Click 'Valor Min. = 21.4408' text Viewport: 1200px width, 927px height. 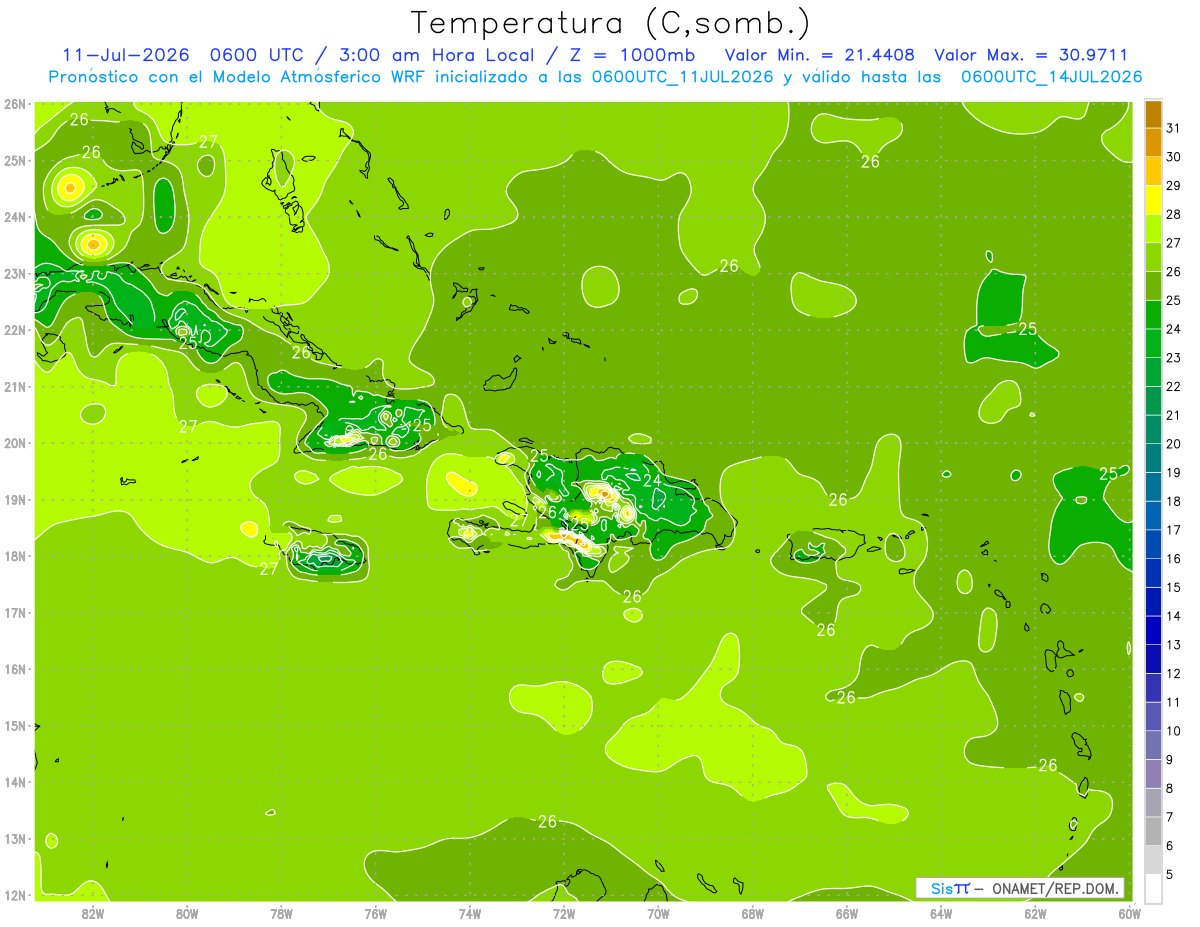[818, 55]
